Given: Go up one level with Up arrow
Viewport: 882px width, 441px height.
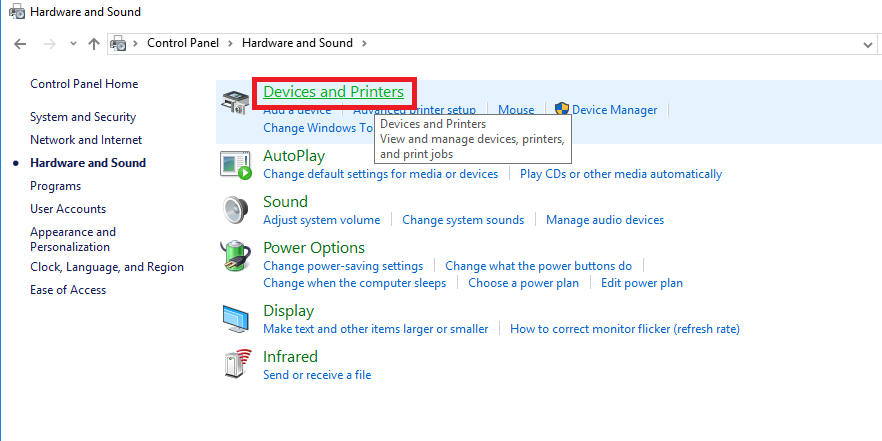Looking at the screenshot, I should pos(94,44).
